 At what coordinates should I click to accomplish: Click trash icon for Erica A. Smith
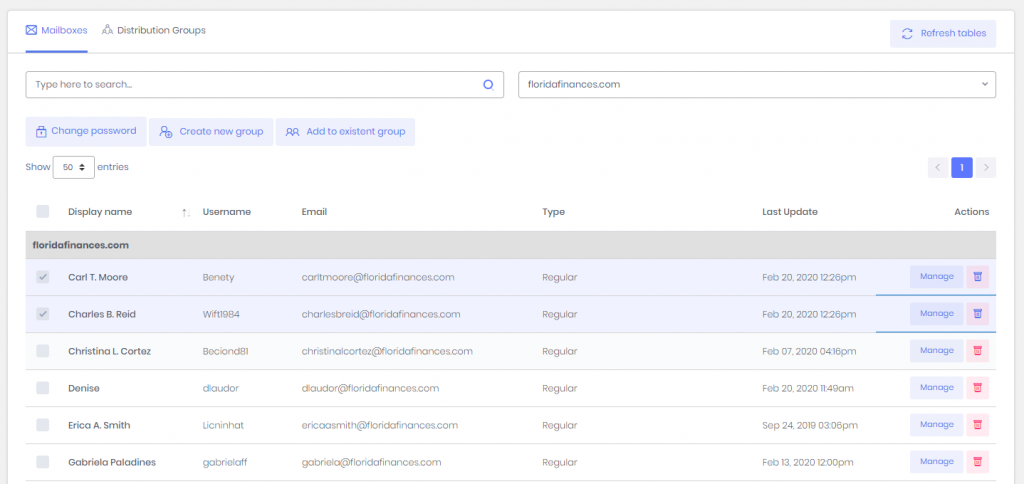tap(978, 425)
